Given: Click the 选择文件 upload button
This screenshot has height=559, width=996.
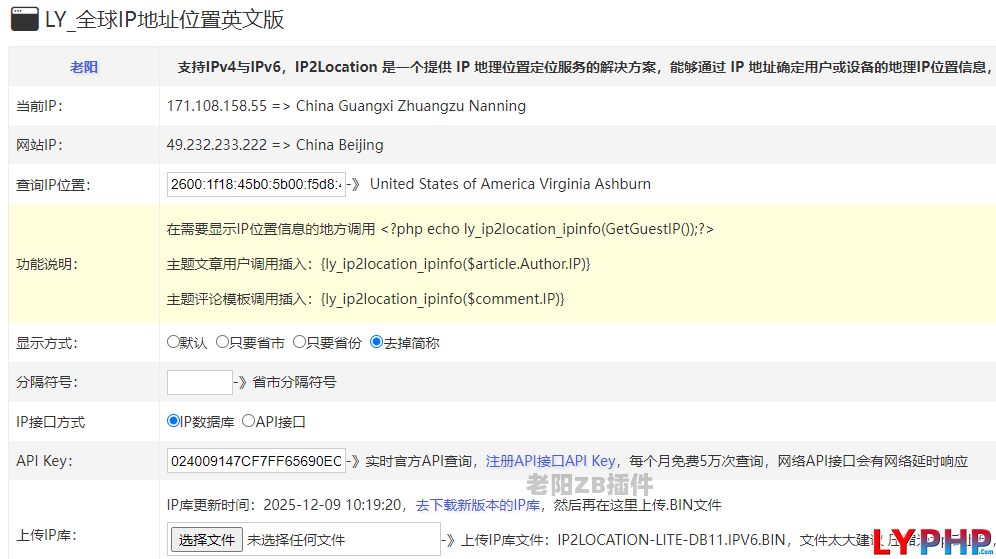Looking at the screenshot, I should [x=206, y=540].
